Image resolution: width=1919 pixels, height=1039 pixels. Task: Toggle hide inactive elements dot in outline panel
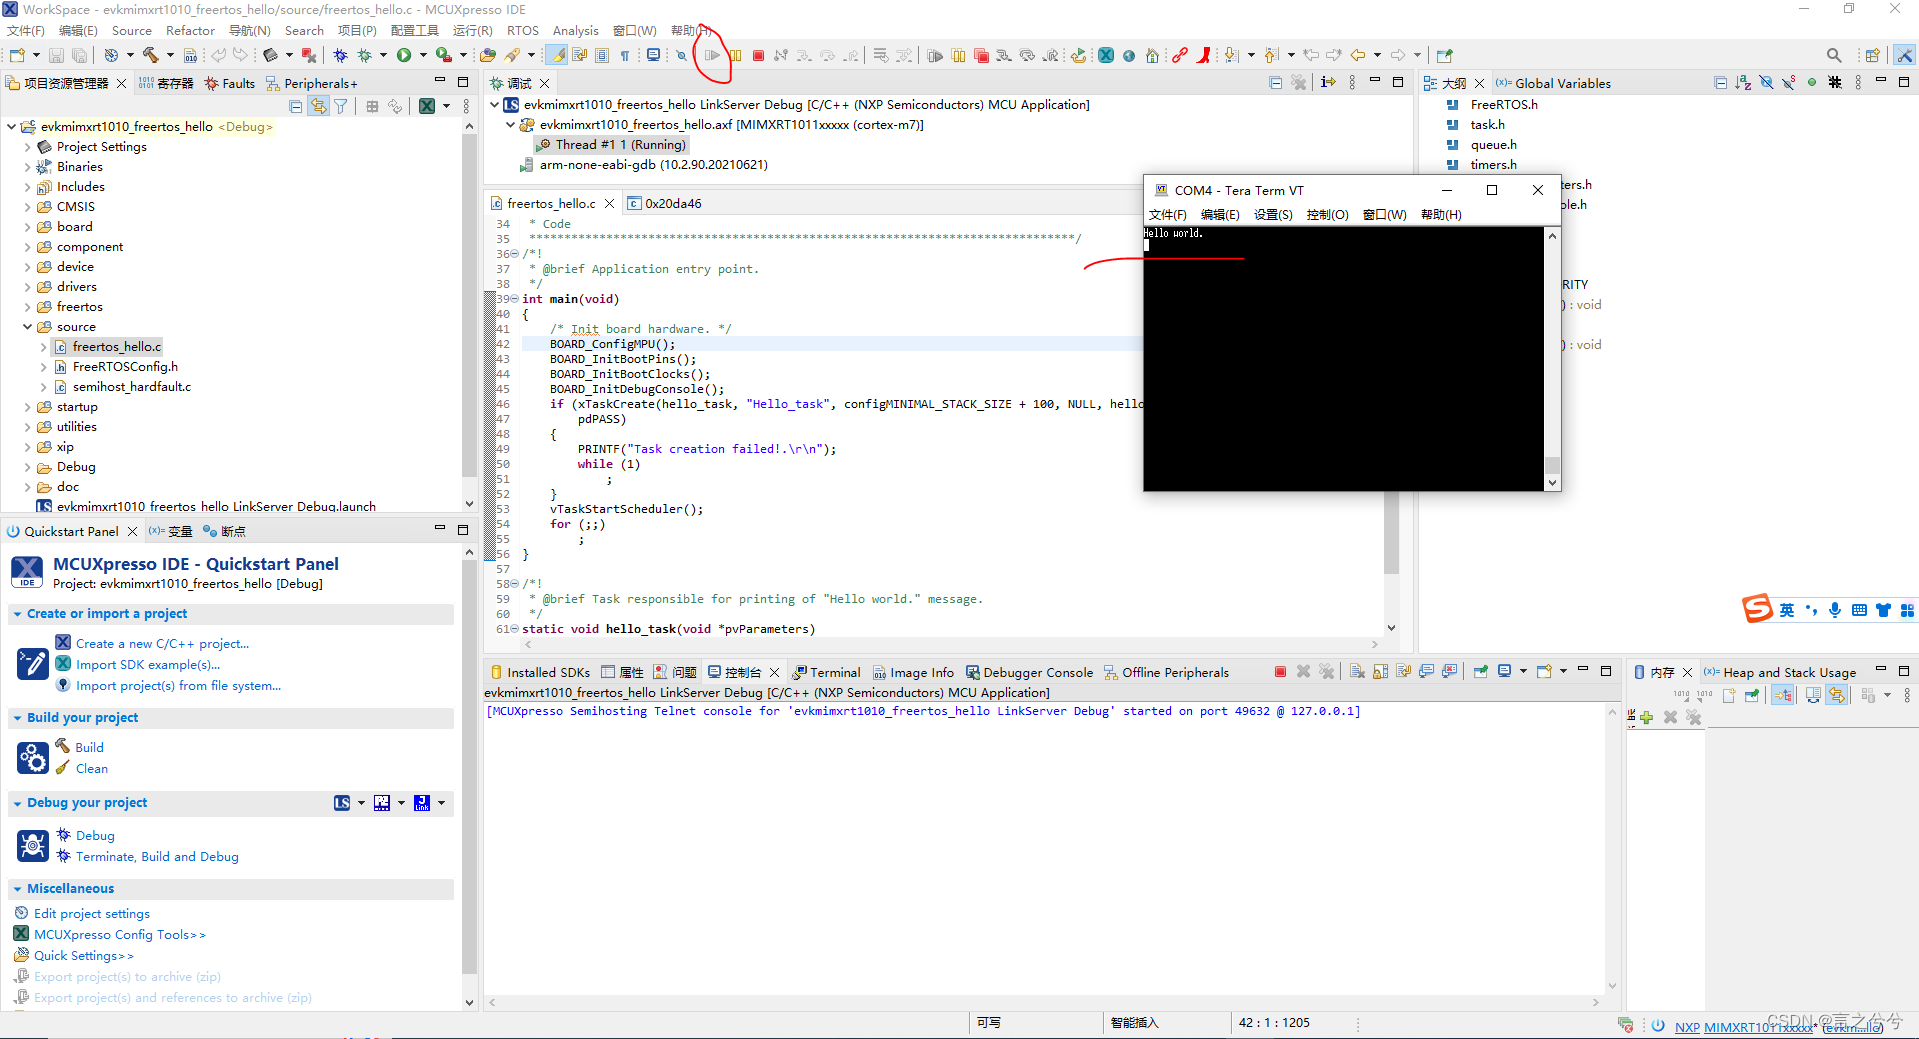tap(1812, 83)
